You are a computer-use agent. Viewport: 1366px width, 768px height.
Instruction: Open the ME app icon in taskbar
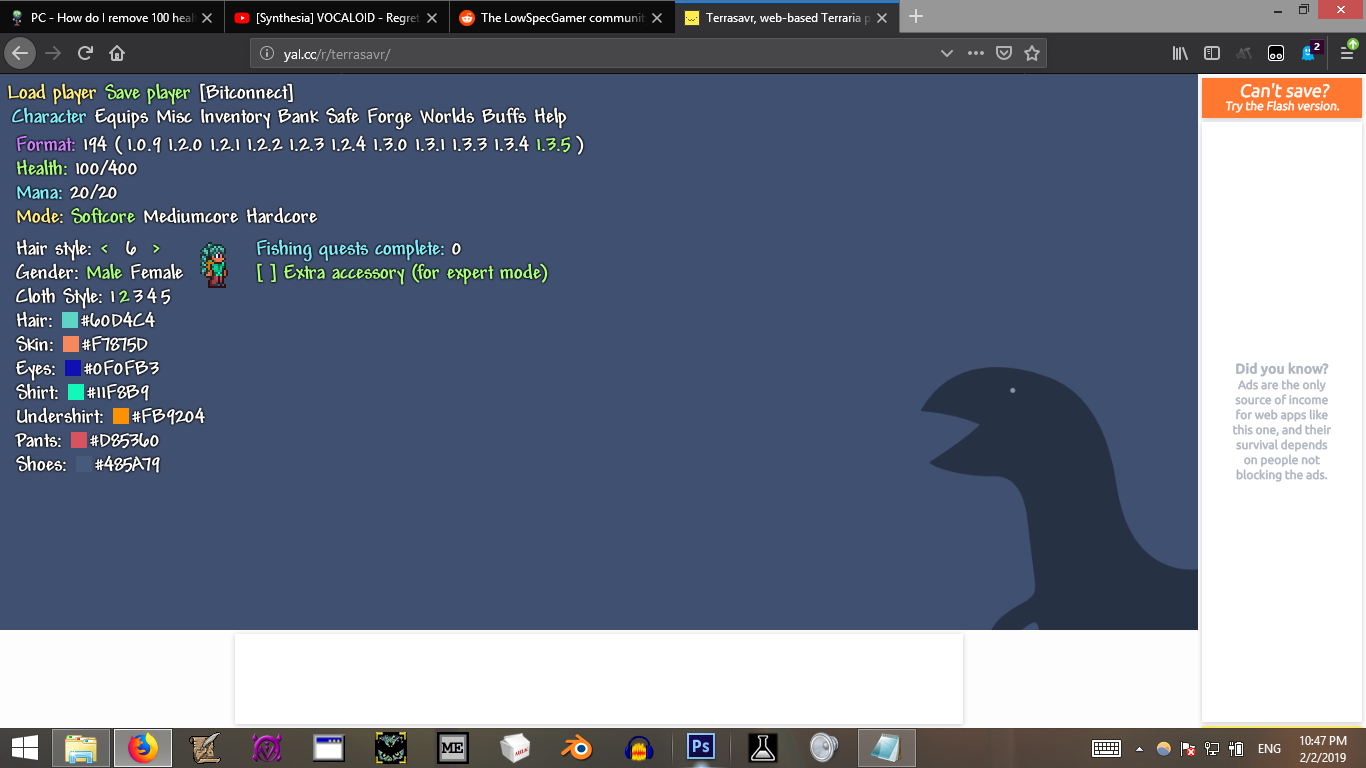(453, 747)
